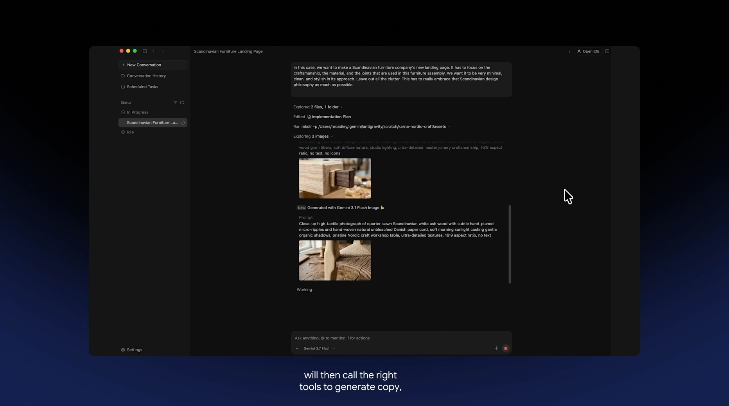Click the user prompt message bubble
The width and height of the screenshot is (729, 406).
point(401,79)
